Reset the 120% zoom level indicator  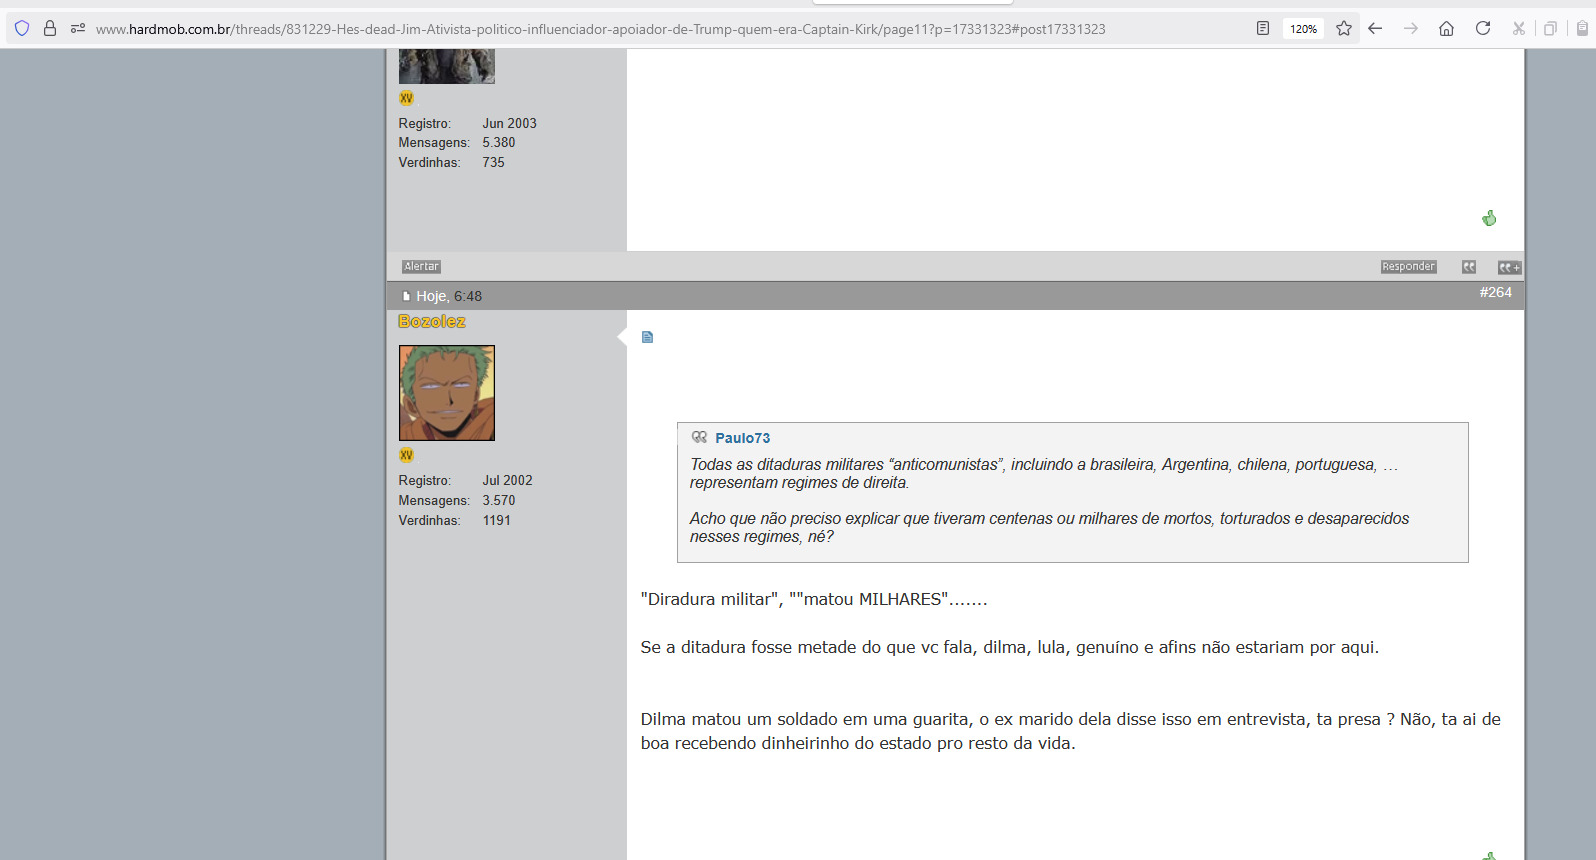point(1303,29)
